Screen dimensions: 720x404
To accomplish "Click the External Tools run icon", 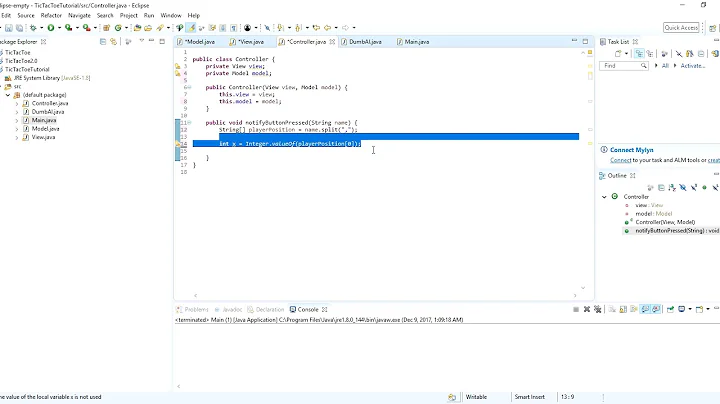I will tap(86, 28).
